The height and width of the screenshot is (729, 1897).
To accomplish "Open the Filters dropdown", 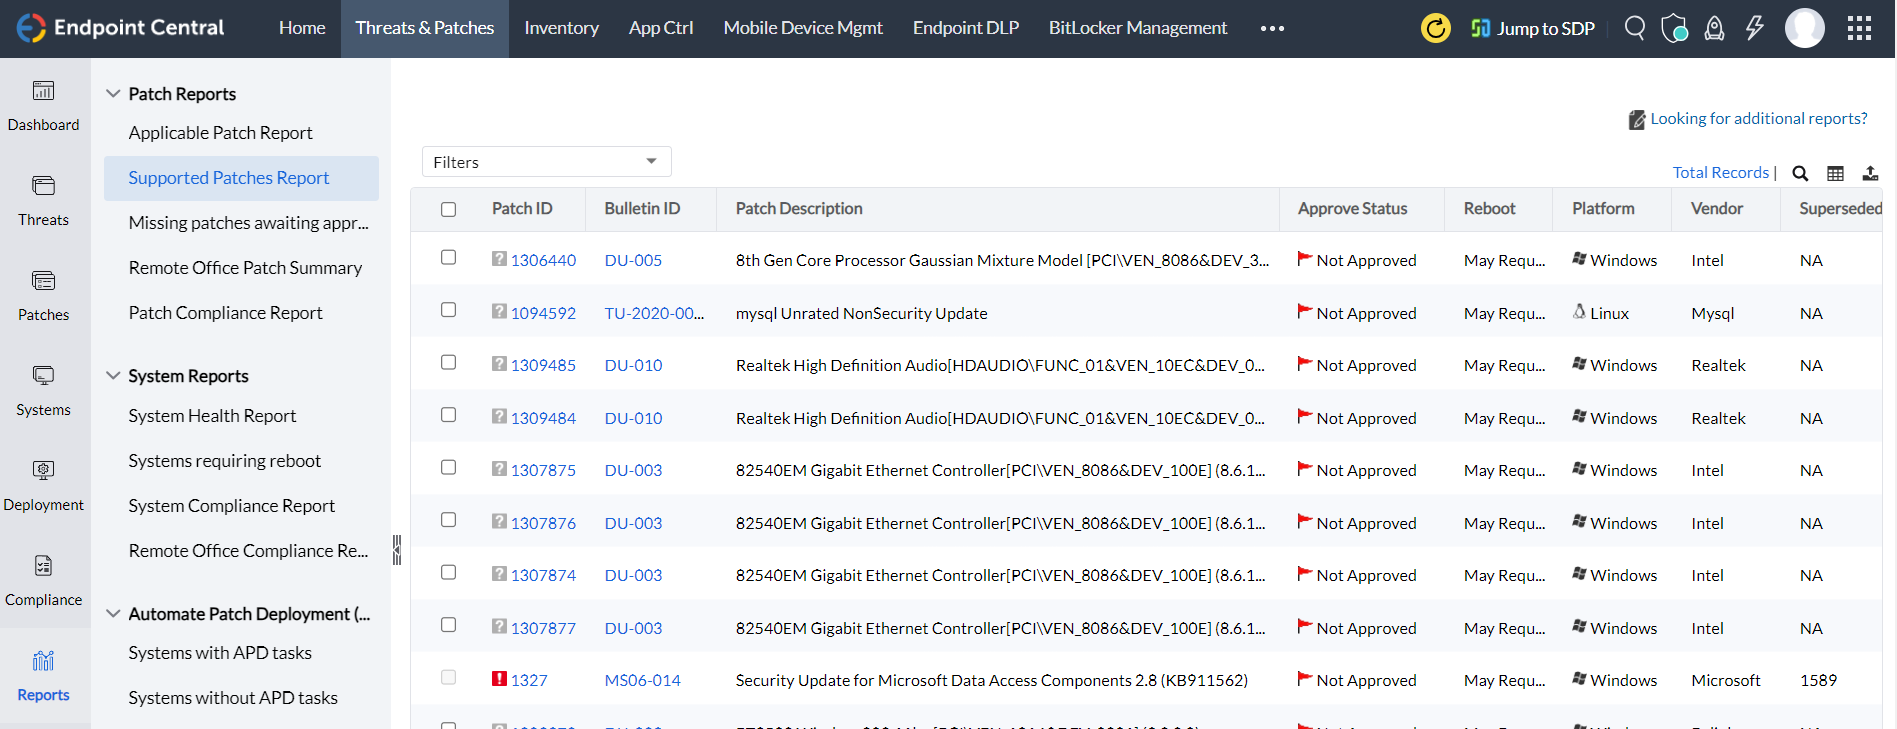I will point(546,162).
